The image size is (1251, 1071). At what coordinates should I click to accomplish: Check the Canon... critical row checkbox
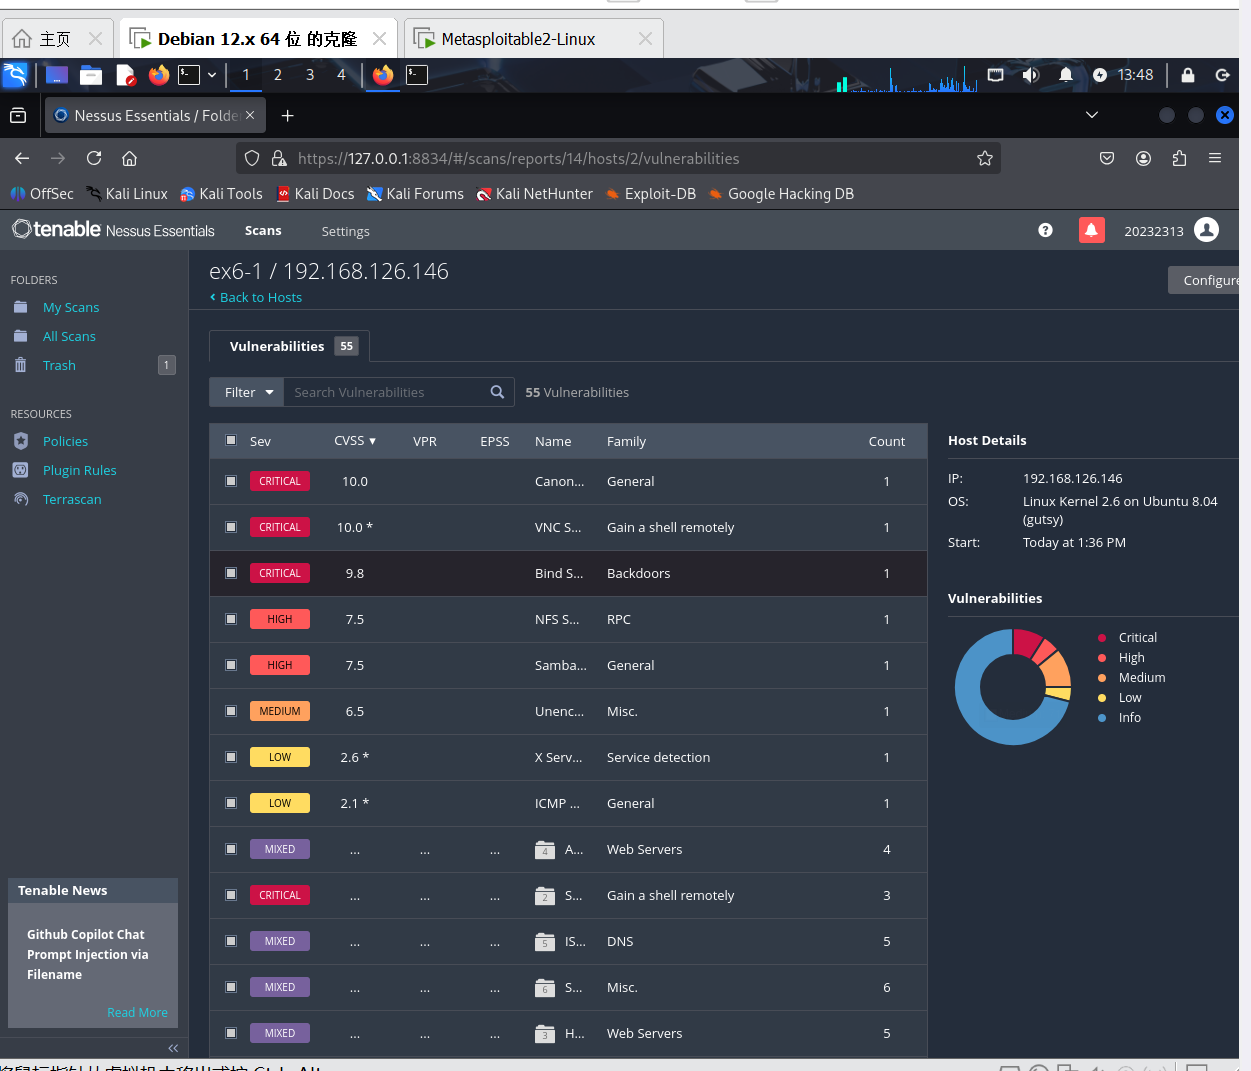pyautogui.click(x=231, y=481)
